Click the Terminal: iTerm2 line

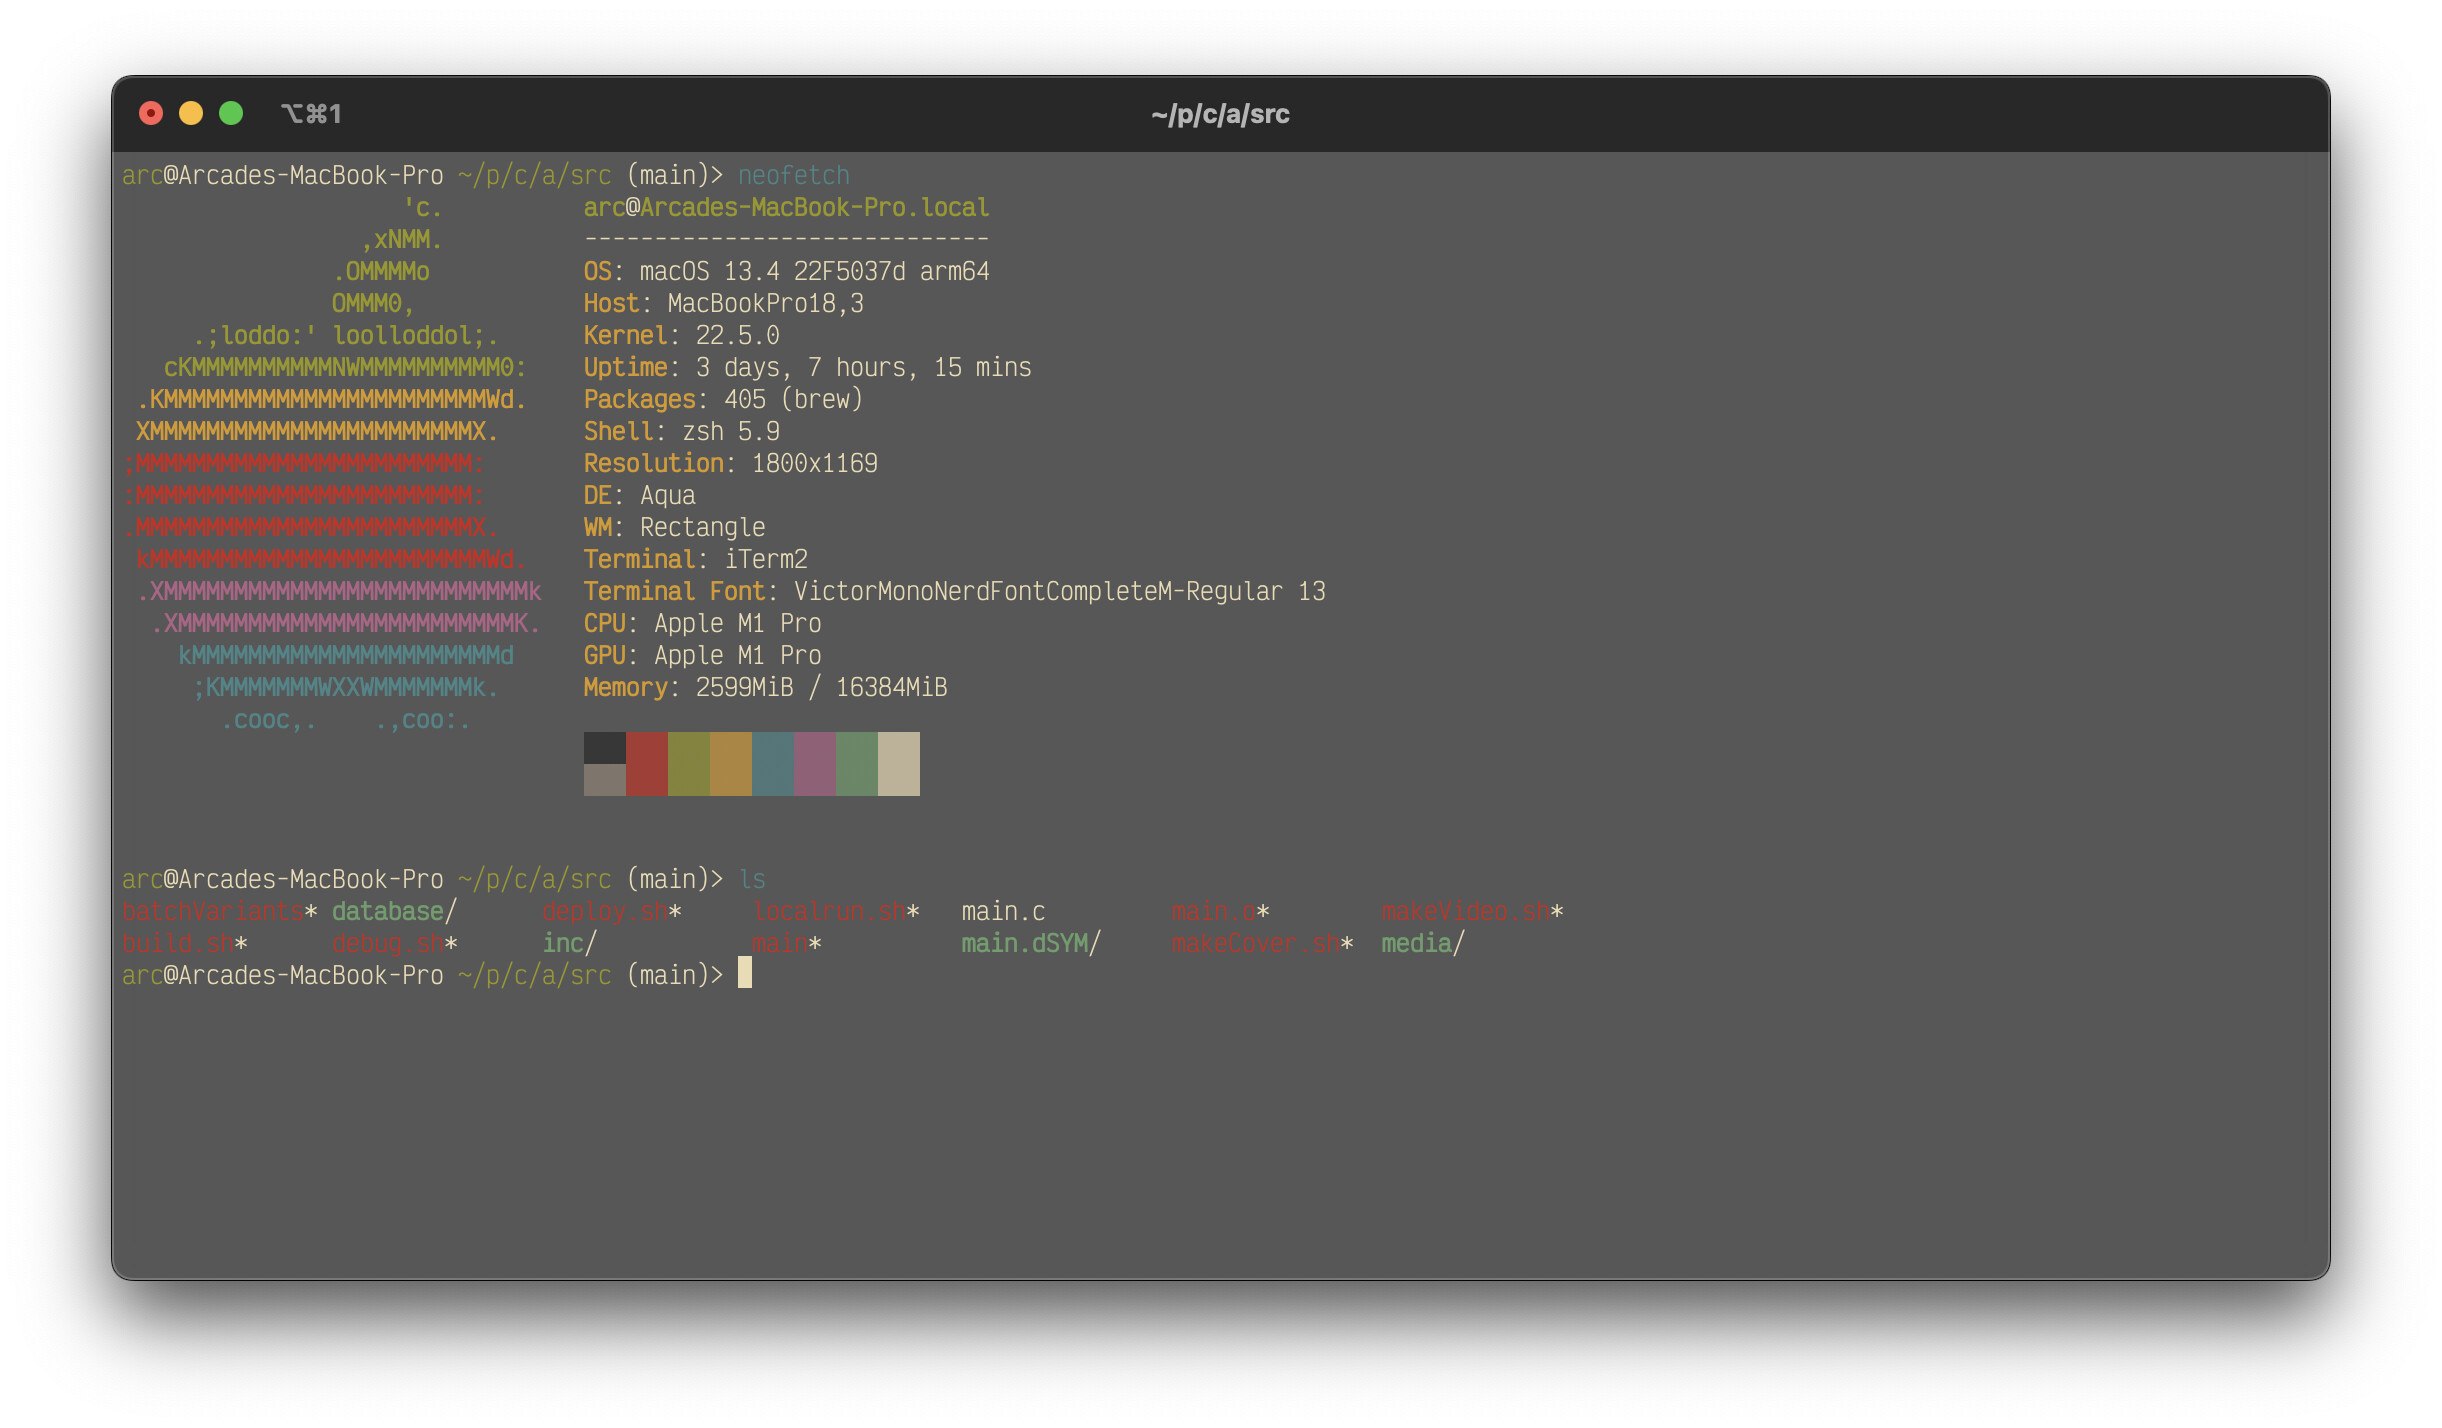(x=695, y=559)
